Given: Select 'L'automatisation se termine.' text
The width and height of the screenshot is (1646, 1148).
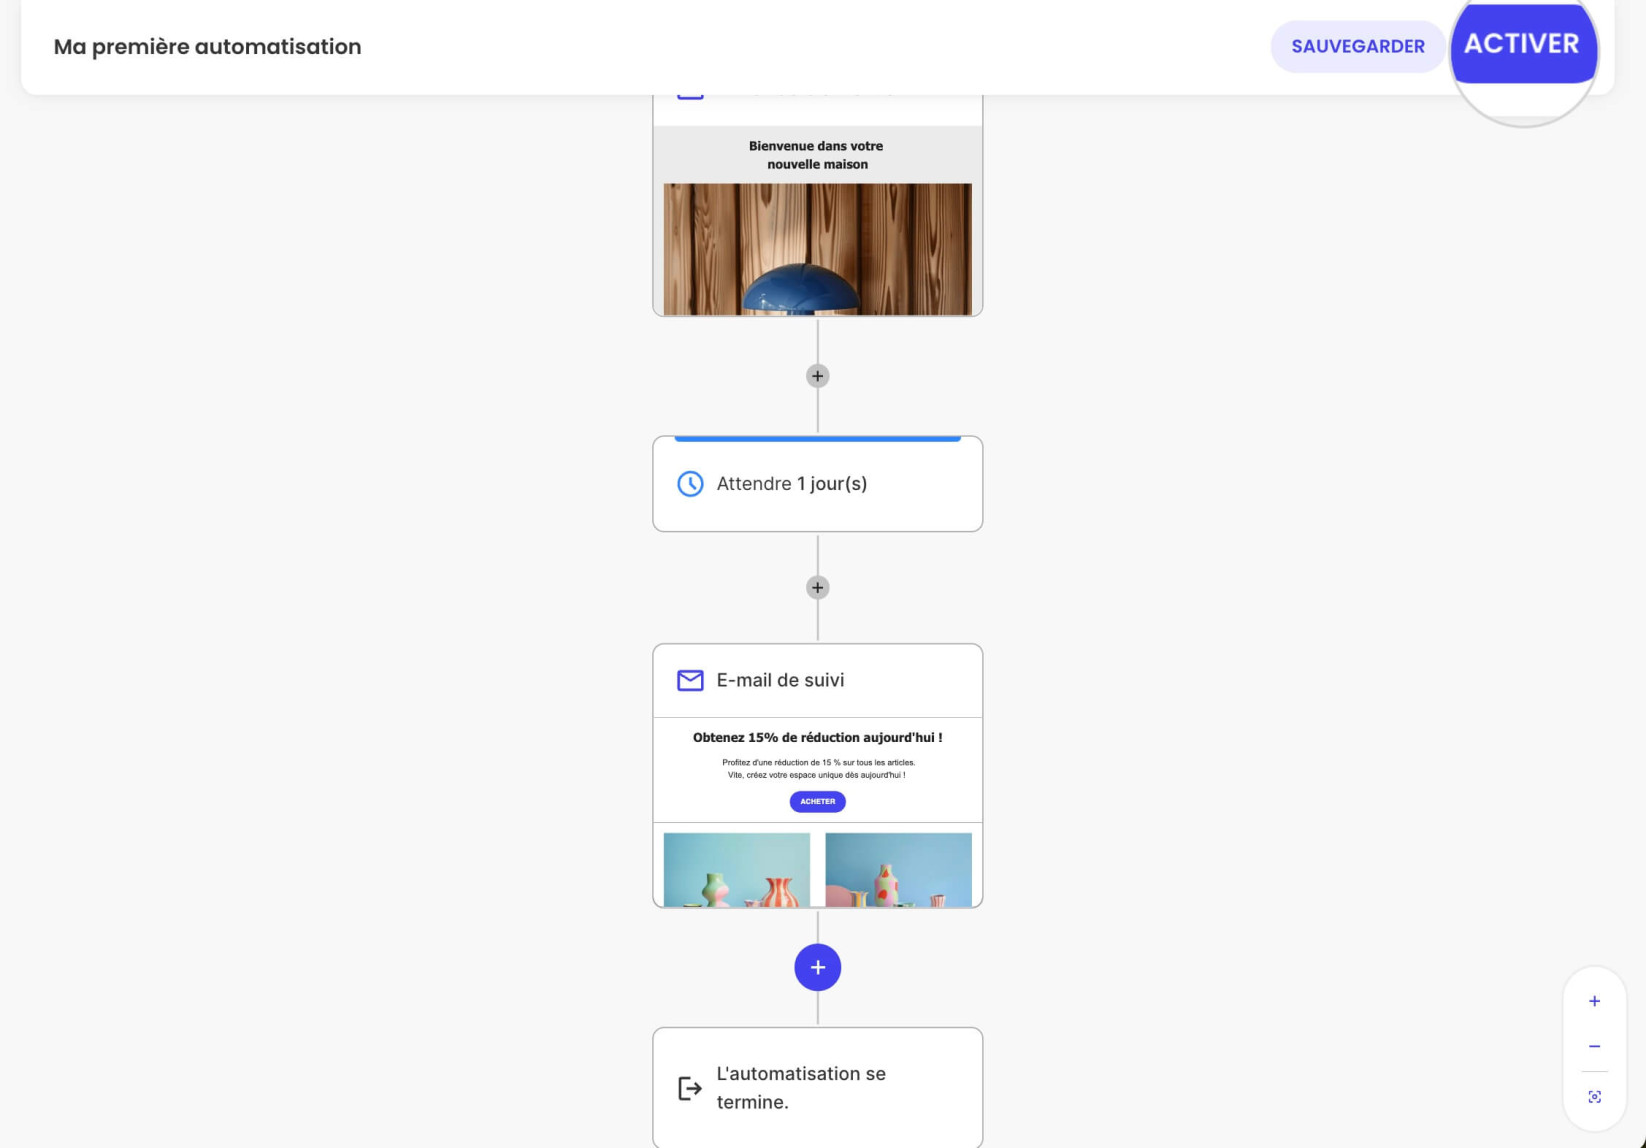Looking at the screenshot, I should coord(801,1088).
